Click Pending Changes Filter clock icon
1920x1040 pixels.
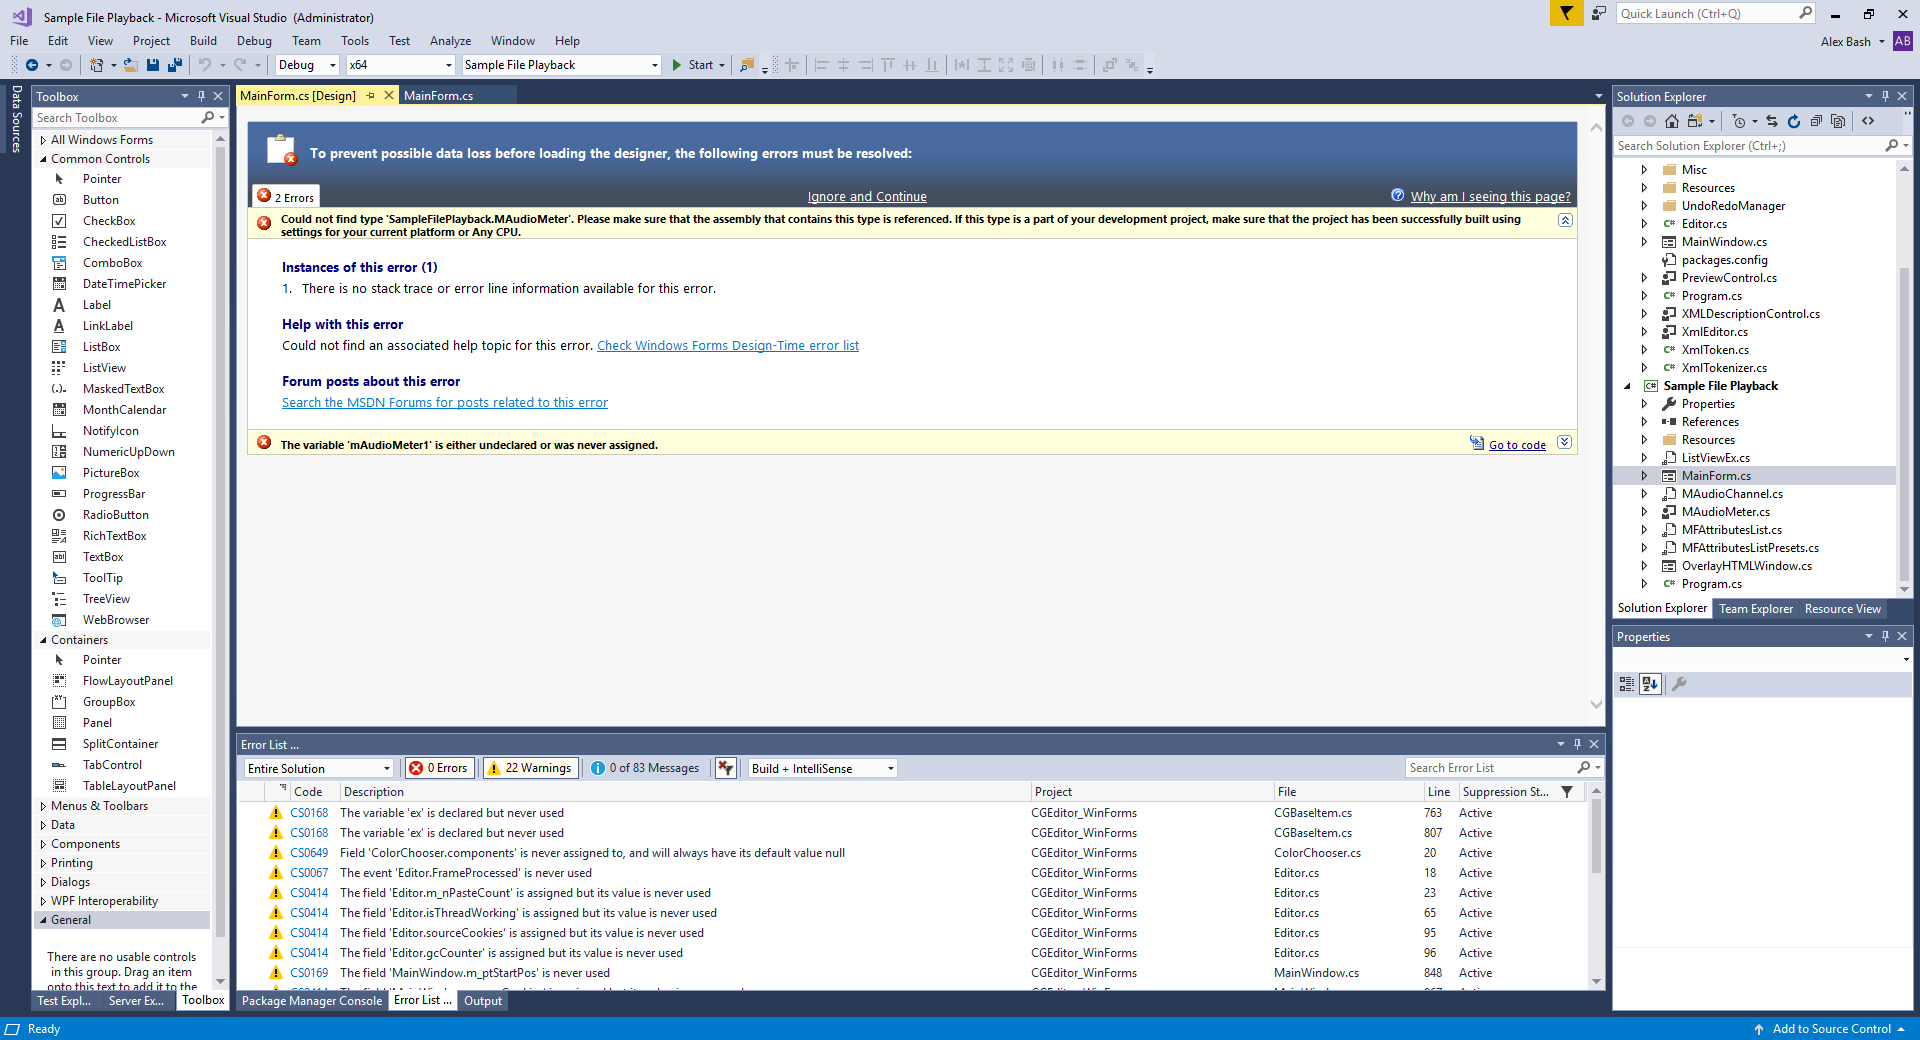click(x=1739, y=121)
